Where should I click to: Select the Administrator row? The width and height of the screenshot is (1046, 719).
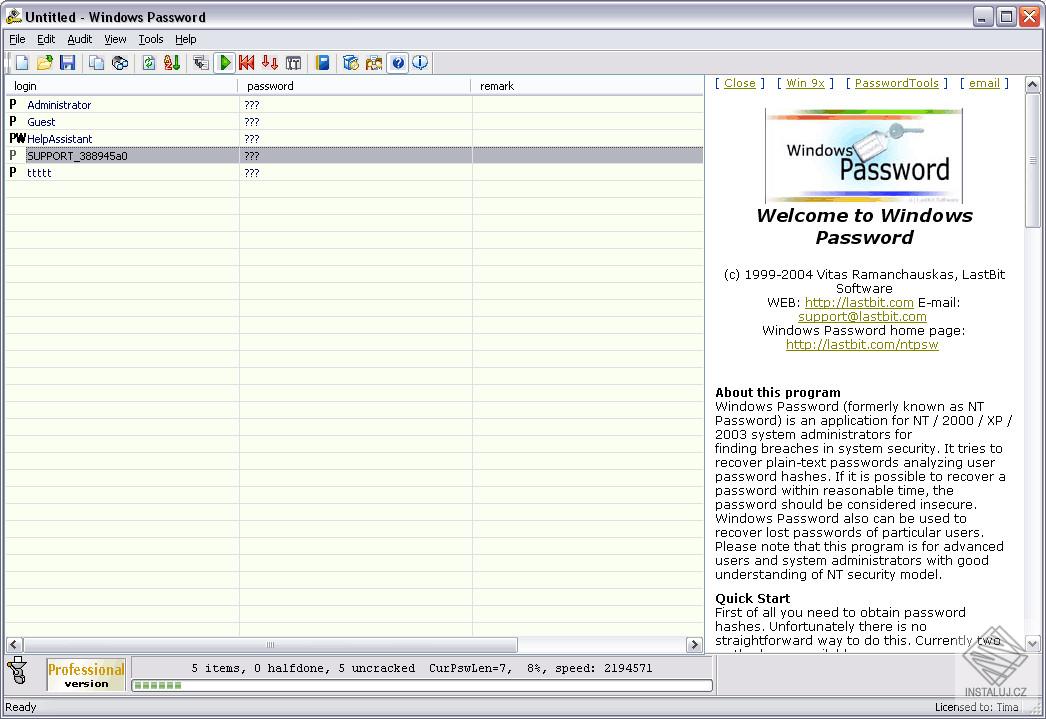(x=354, y=105)
